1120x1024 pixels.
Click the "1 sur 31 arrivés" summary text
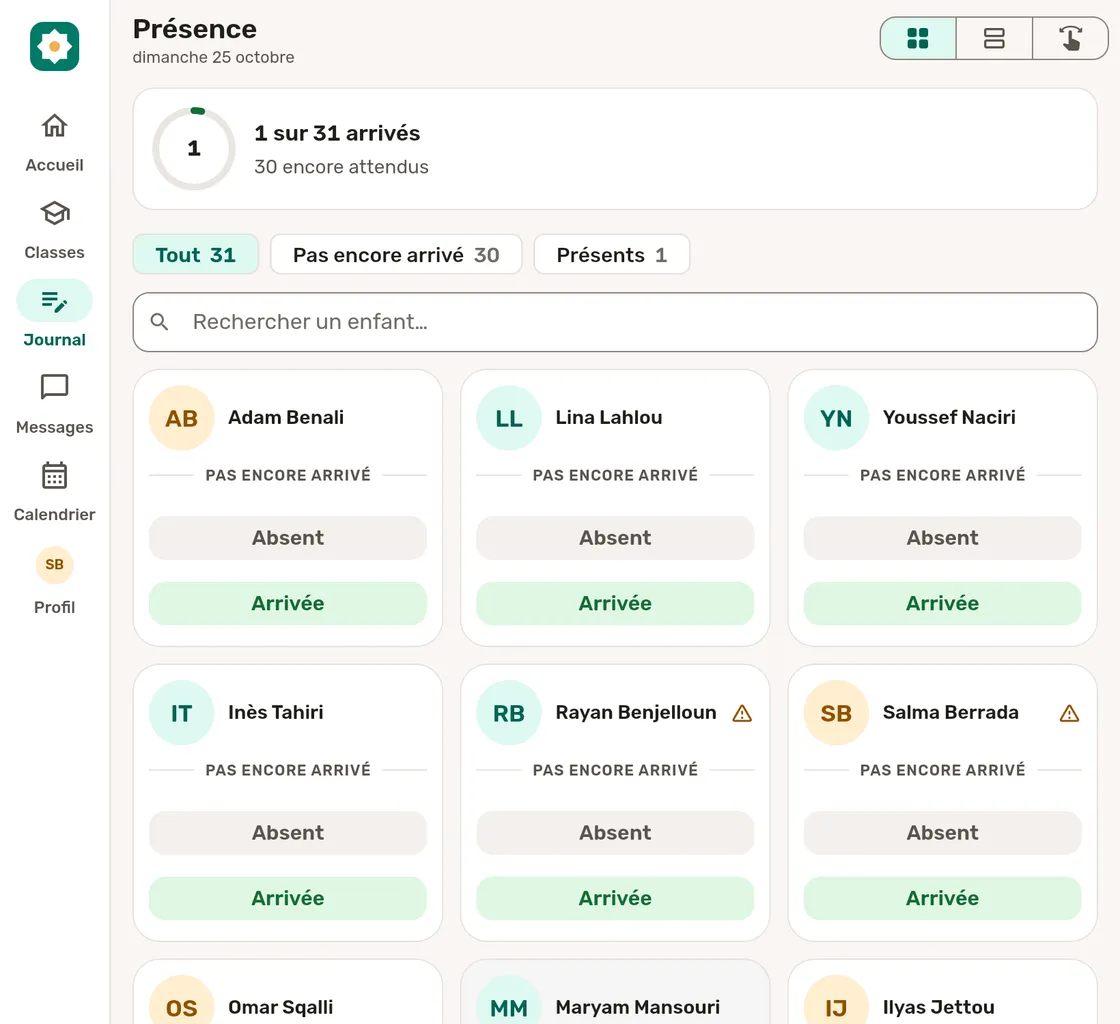pos(337,134)
